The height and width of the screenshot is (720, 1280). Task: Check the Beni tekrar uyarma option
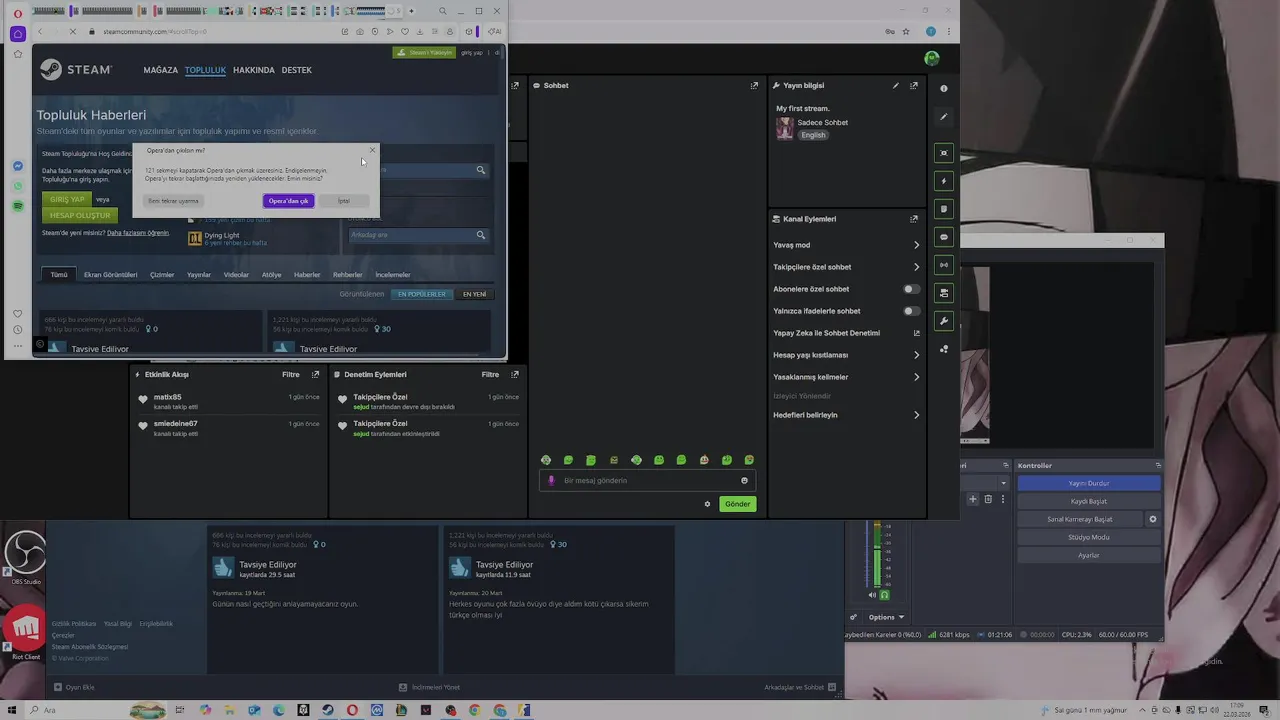(x=173, y=201)
